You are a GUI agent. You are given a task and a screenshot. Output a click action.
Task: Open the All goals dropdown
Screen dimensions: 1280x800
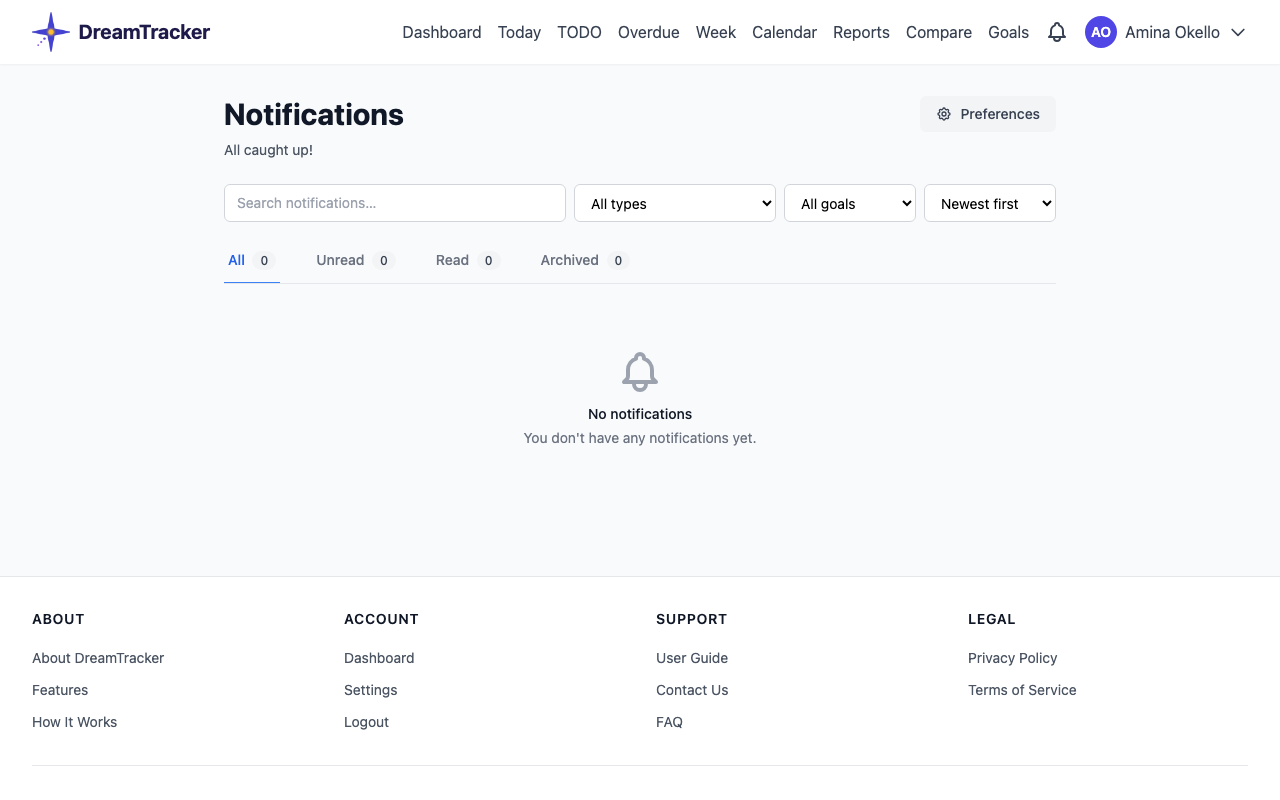tap(850, 203)
